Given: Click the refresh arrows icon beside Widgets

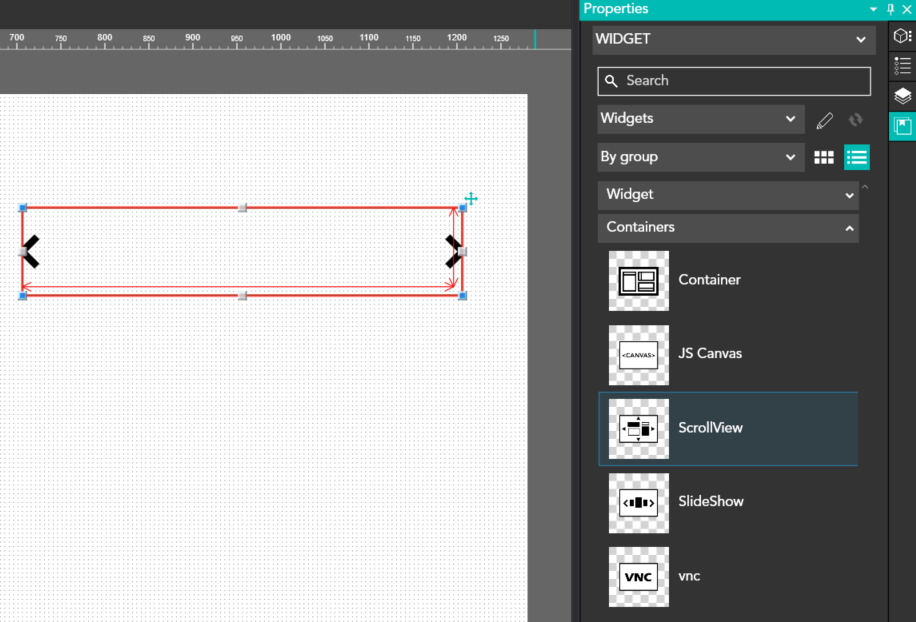Looking at the screenshot, I should pos(855,120).
